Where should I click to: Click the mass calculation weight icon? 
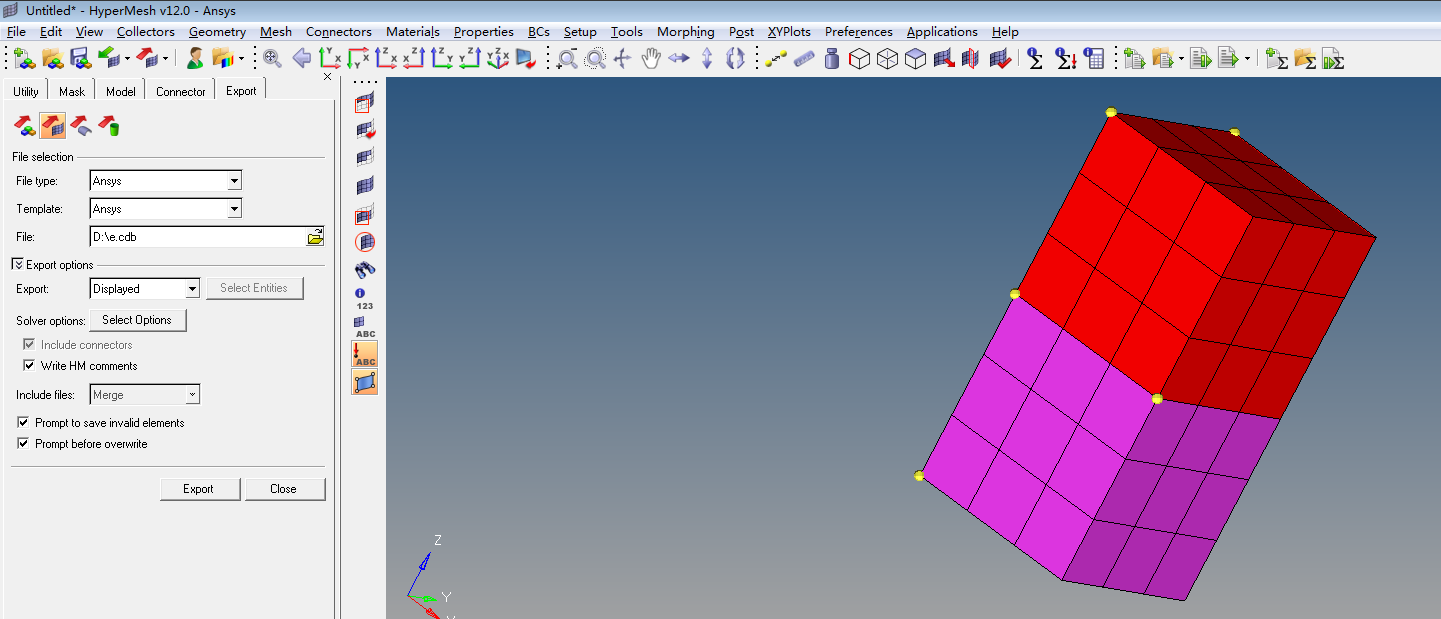832,59
